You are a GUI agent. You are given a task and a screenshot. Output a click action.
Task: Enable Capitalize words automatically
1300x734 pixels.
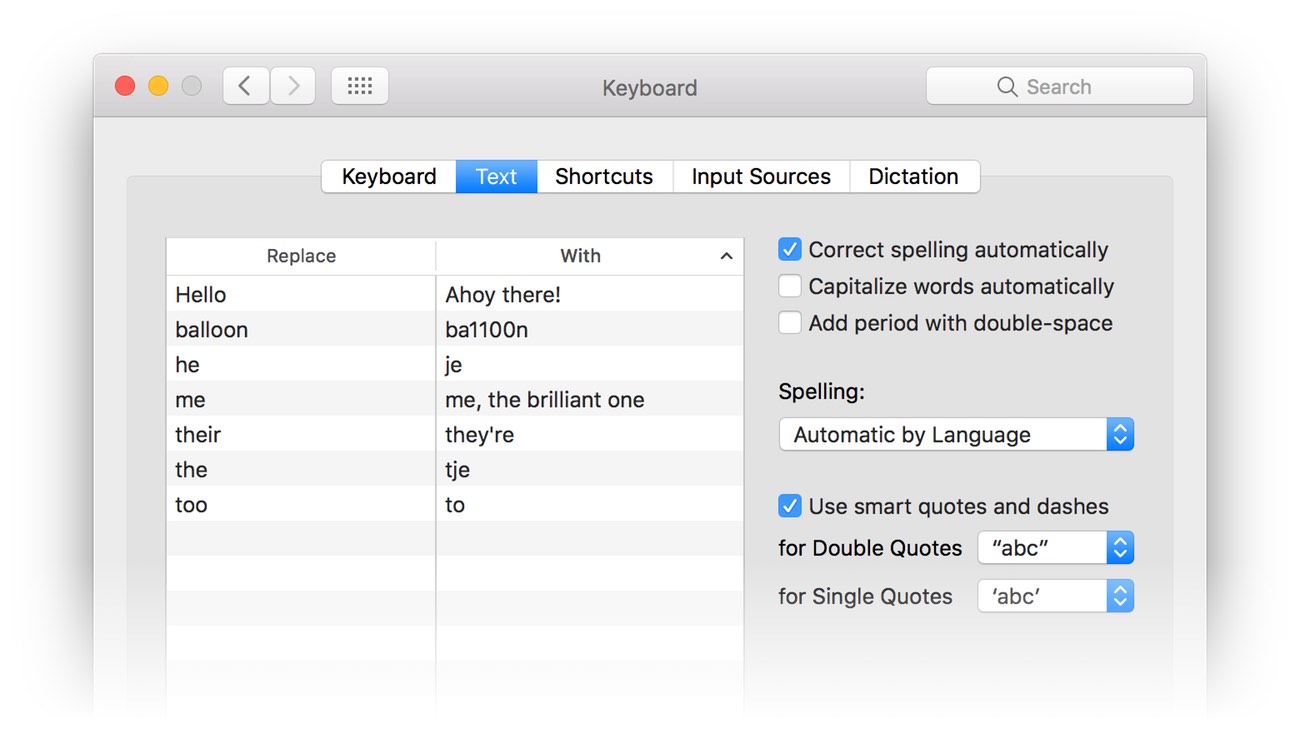pos(790,286)
